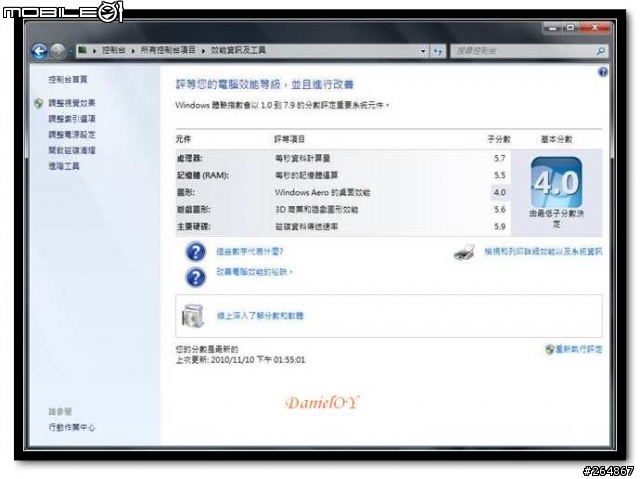Viewport: 640px width, 479px height.
Task: Select the 處理器 row label
Action: (190, 158)
